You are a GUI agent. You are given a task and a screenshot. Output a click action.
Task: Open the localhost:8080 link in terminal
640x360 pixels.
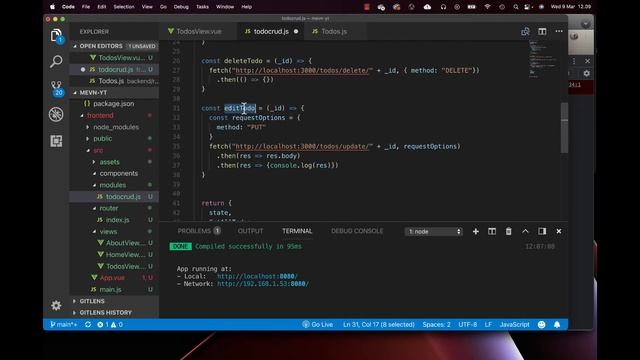click(257, 276)
